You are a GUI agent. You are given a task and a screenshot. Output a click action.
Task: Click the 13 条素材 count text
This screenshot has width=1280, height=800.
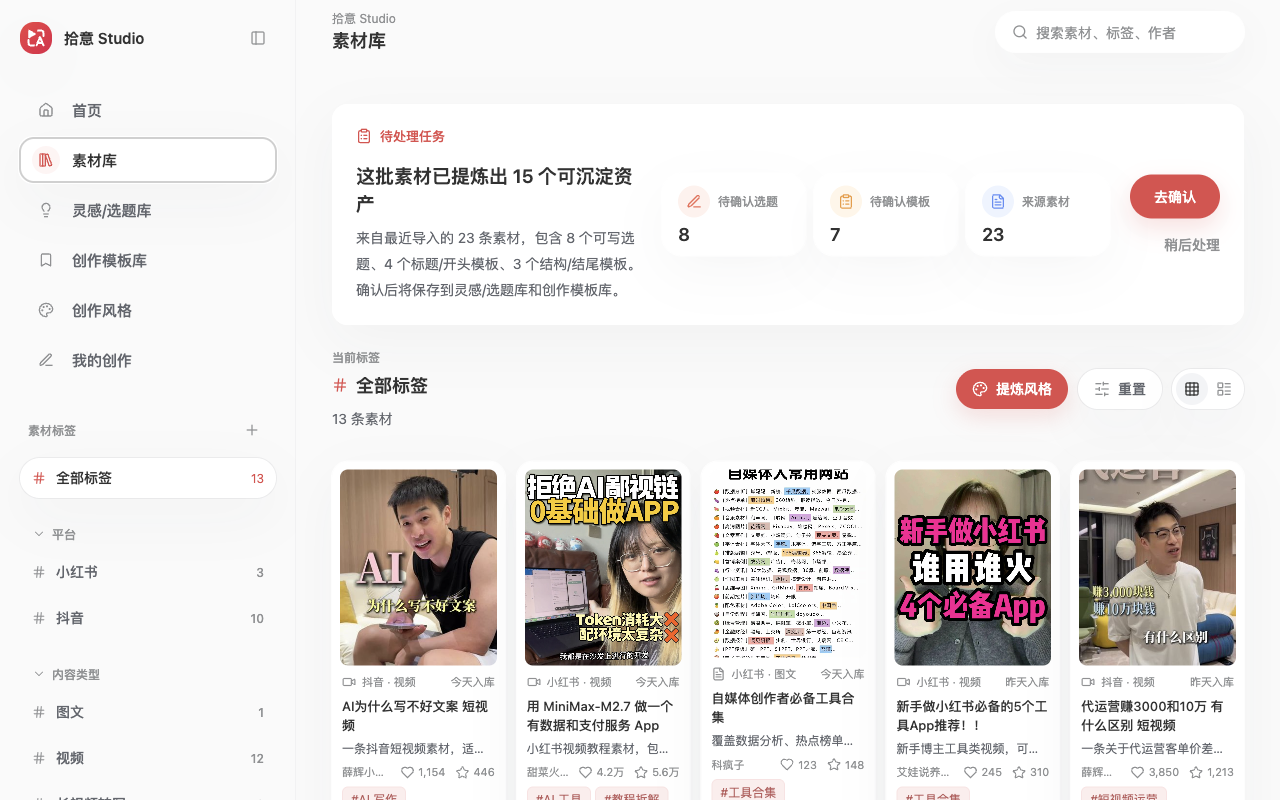click(x=362, y=419)
